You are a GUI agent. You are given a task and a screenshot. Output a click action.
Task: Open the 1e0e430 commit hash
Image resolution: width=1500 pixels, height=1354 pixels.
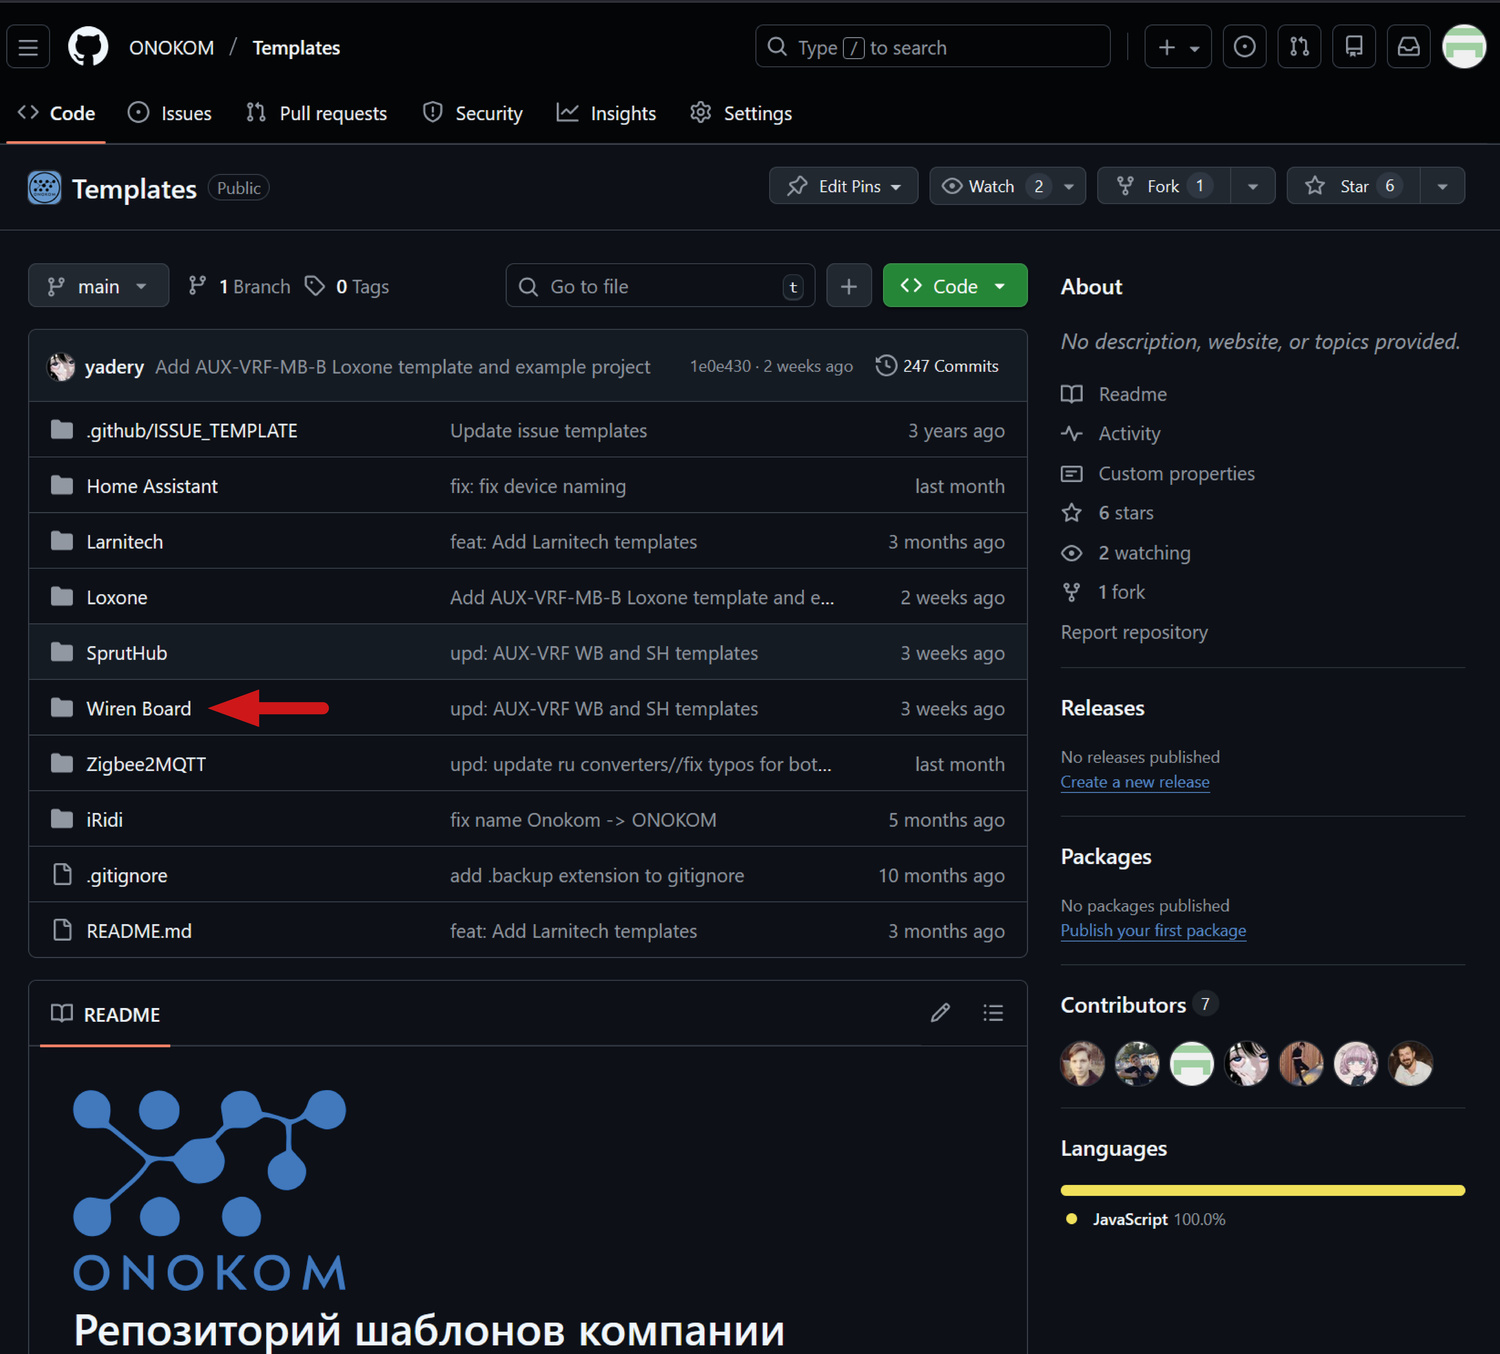[x=720, y=366]
